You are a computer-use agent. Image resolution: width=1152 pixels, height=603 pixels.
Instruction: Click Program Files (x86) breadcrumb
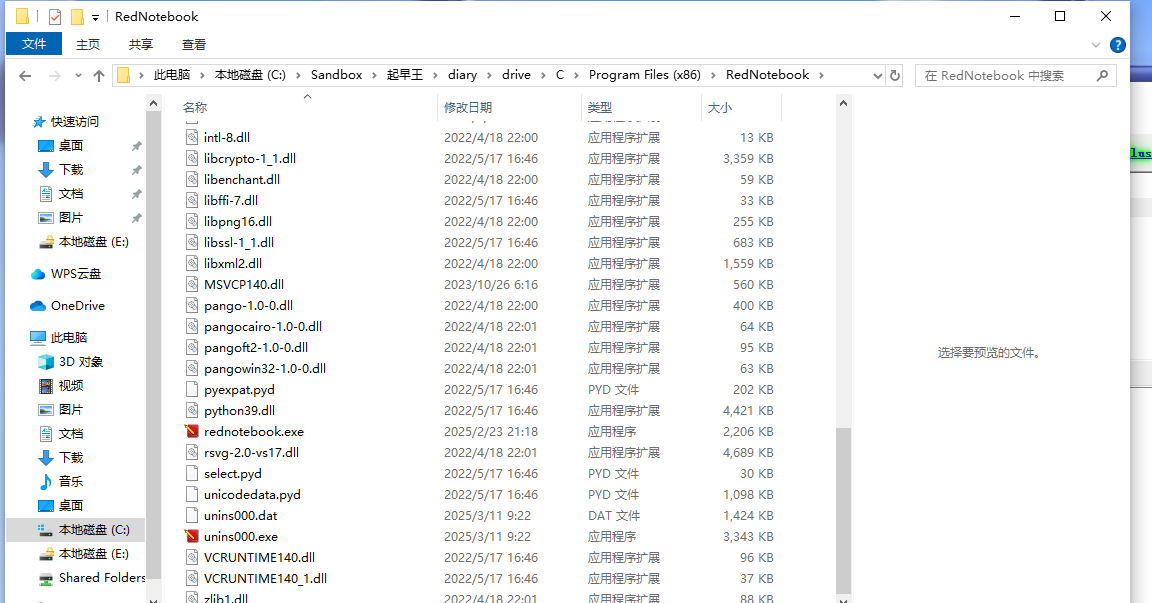click(x=644, y=75)
